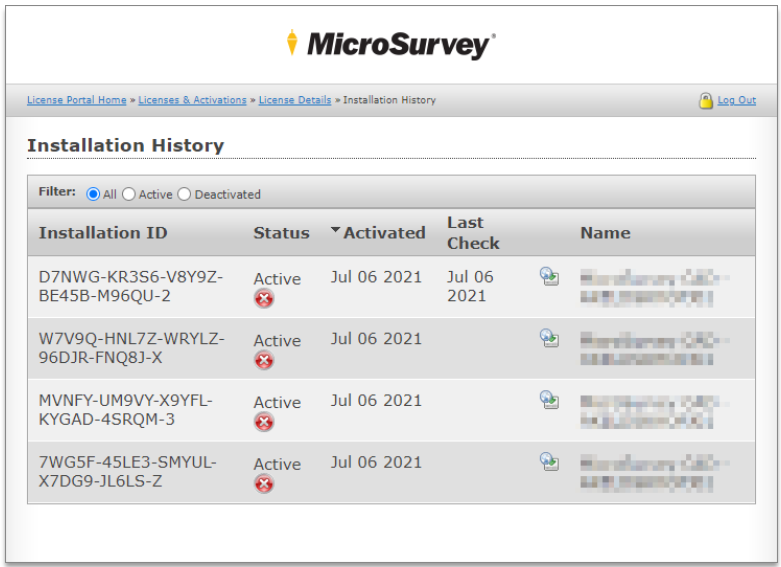Sort table by Installation ID header
Screen dimensions: 781x567
coord(103,233)
